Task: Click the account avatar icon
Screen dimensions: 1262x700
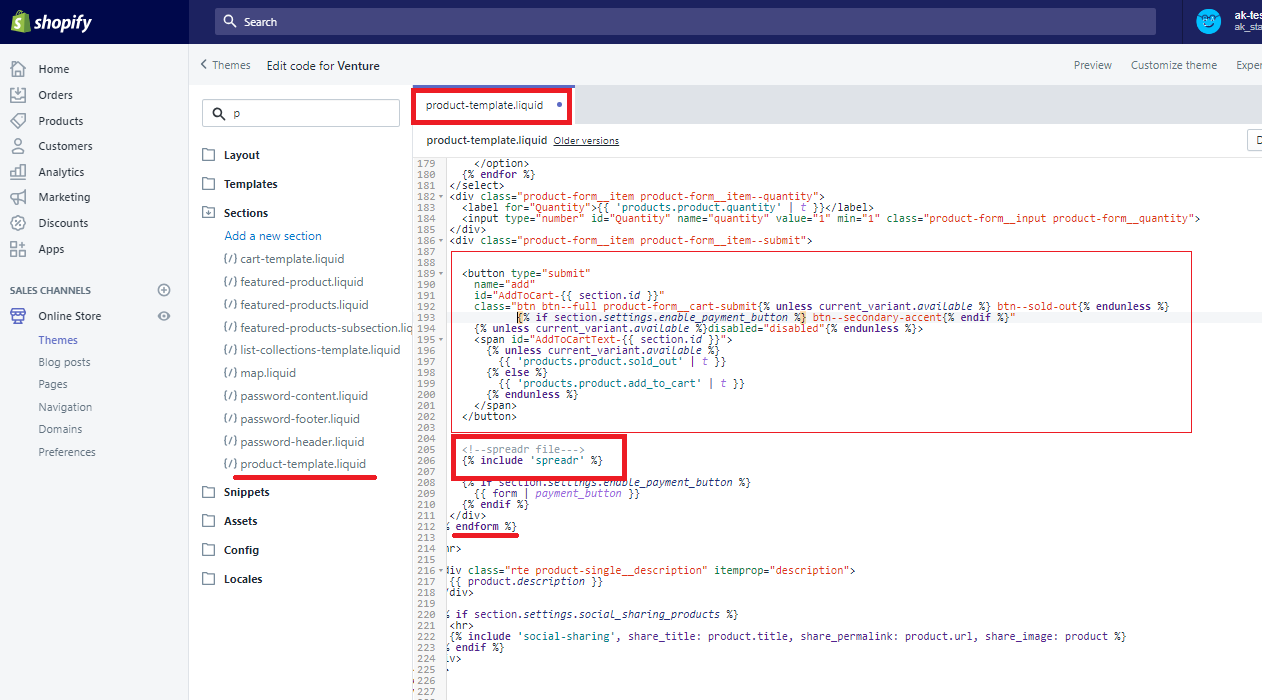Action: pos(1209,21)
